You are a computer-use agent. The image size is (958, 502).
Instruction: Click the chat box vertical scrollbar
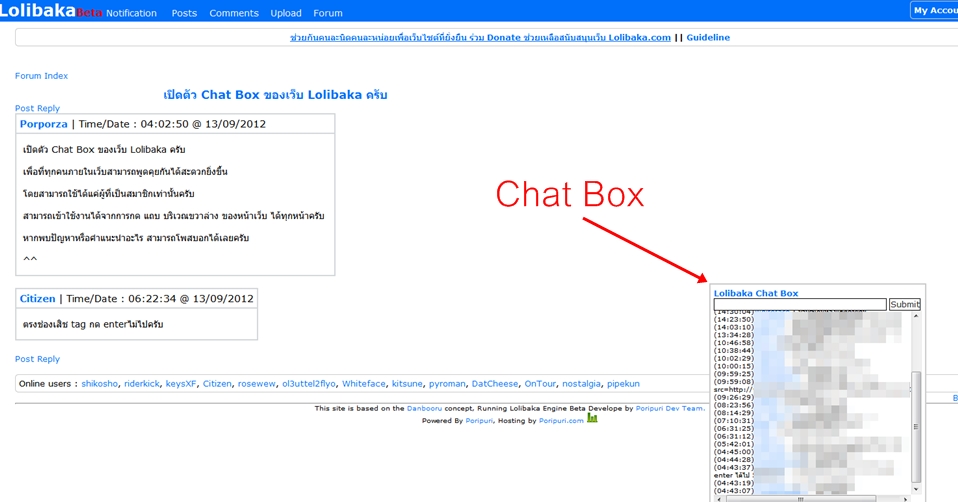[915, 426]
